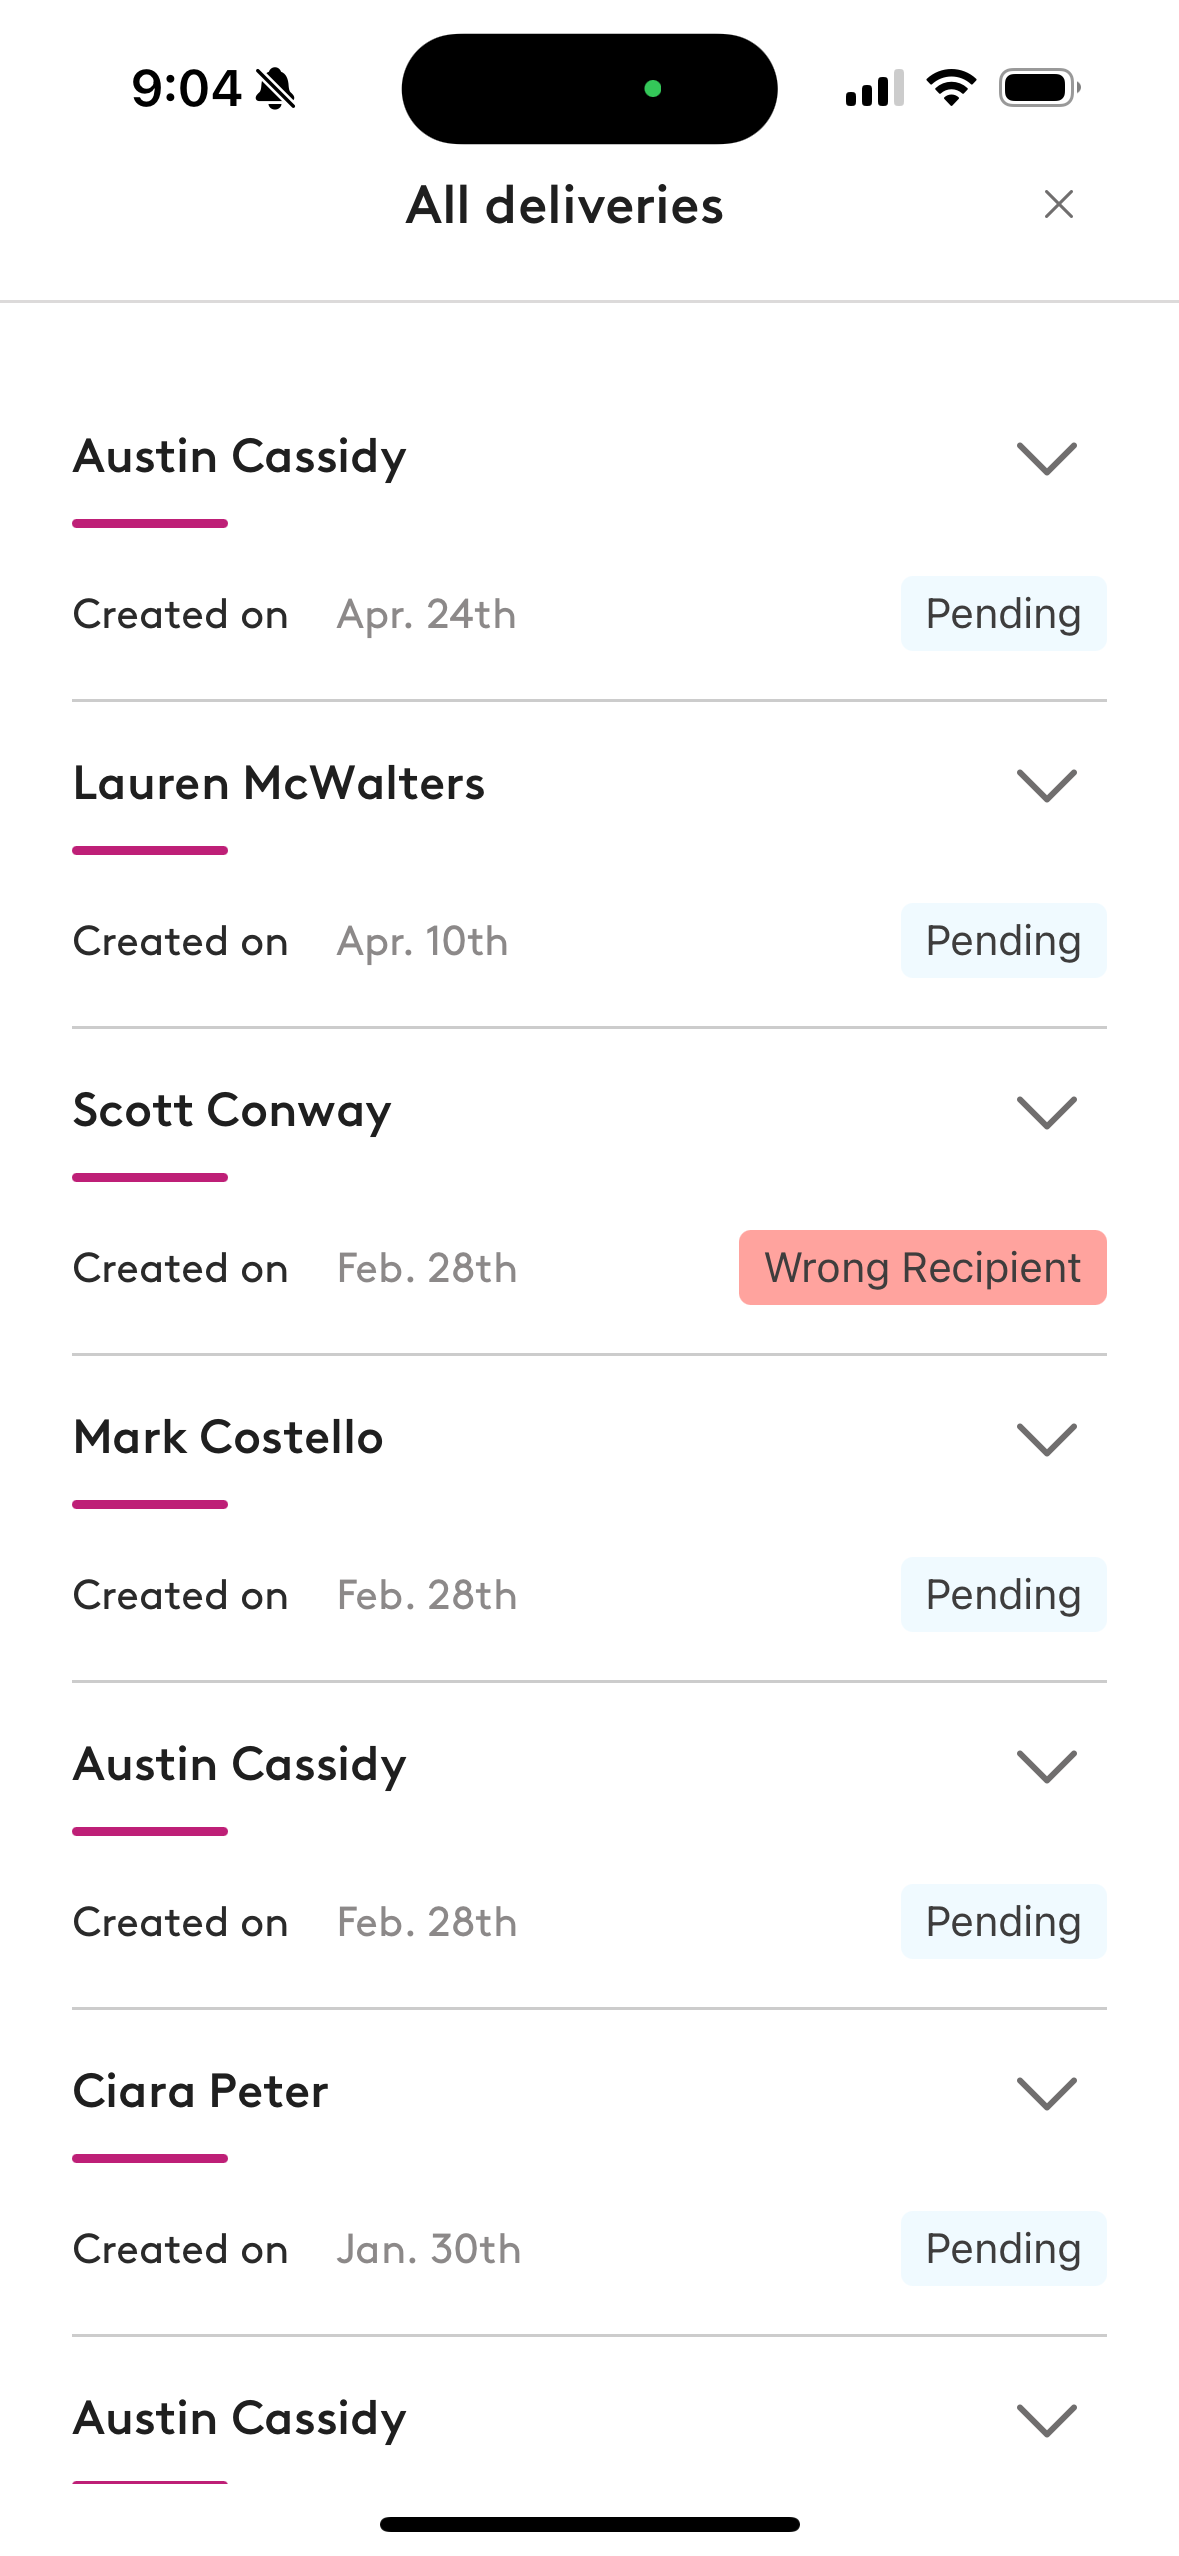Tap the Mark Costello name heading
The height and width of the screenshot is (2556, 1179).
coord(228,1437)
